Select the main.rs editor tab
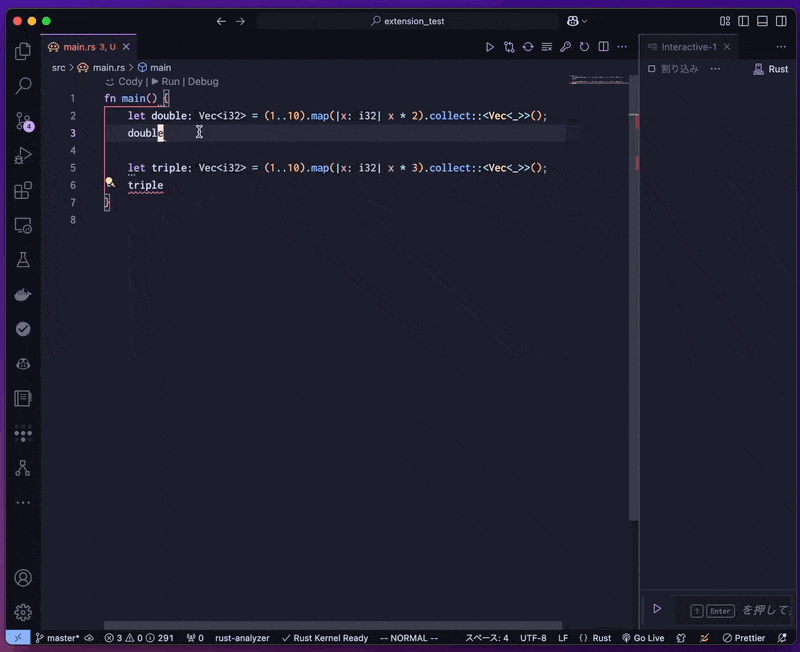800x652 pixels. (89, 47)
